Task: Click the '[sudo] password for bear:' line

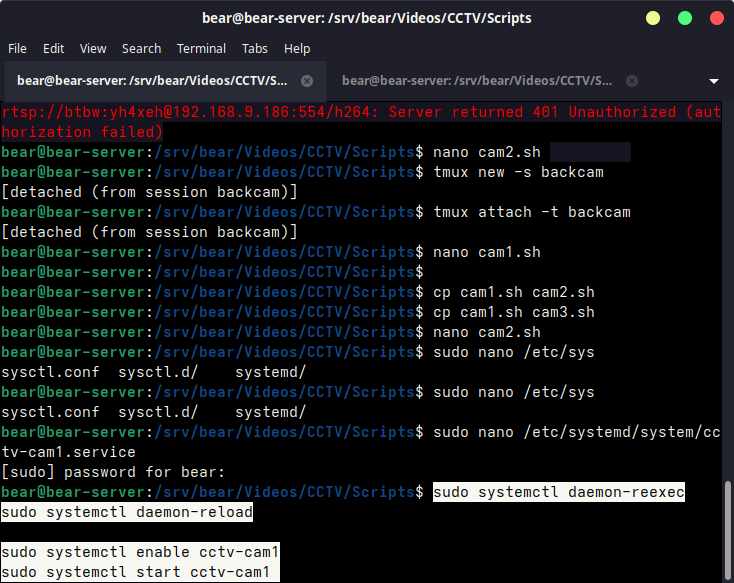Action: point(113,472)
